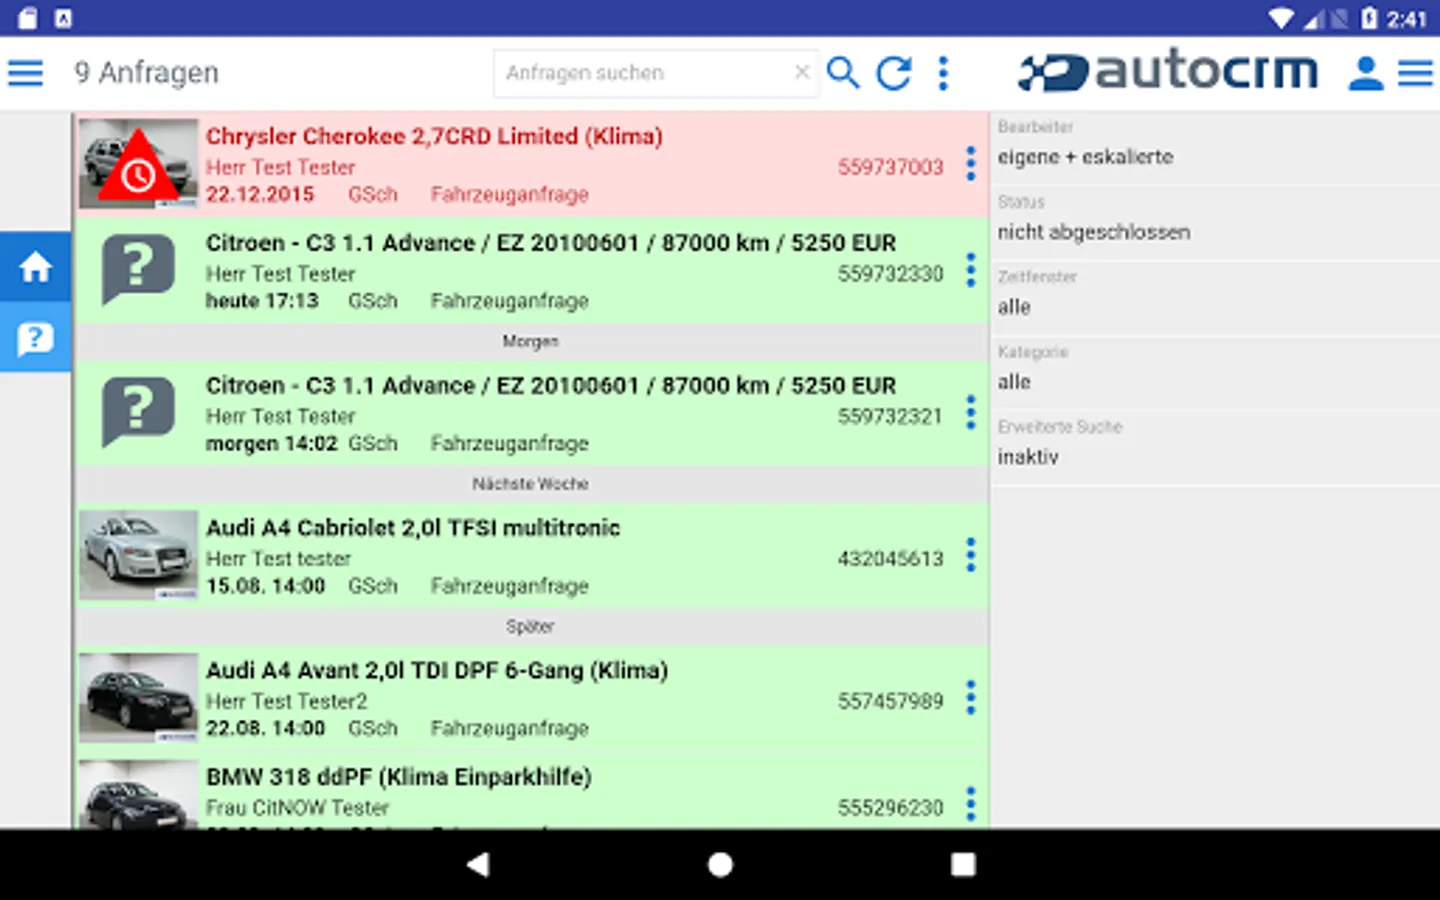Image resolution: width=1440 pixels, height=900 pixels.
Task: Open the toolbar overflow menu
Action: tap(943, 73)
